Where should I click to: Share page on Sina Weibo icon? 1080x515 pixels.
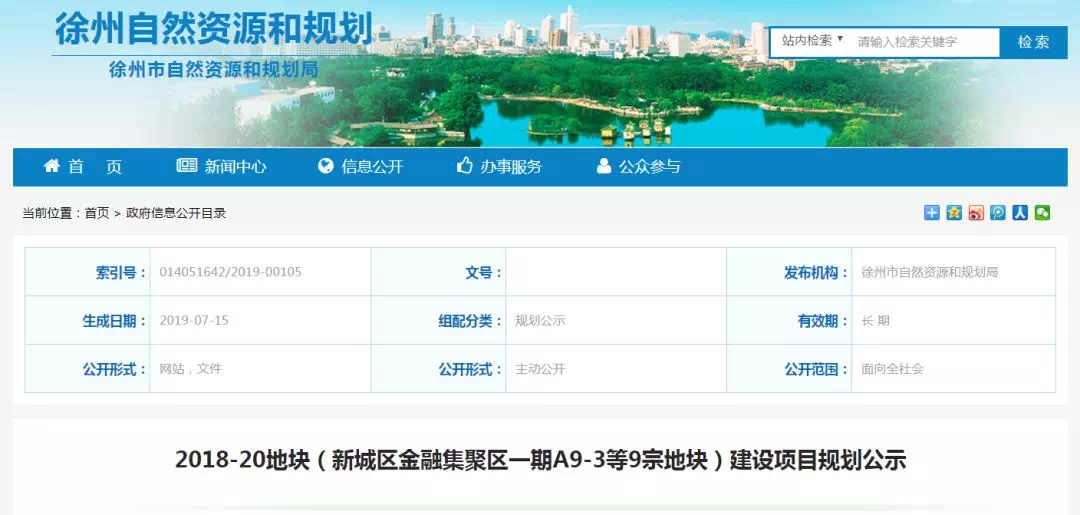(976, 213)
